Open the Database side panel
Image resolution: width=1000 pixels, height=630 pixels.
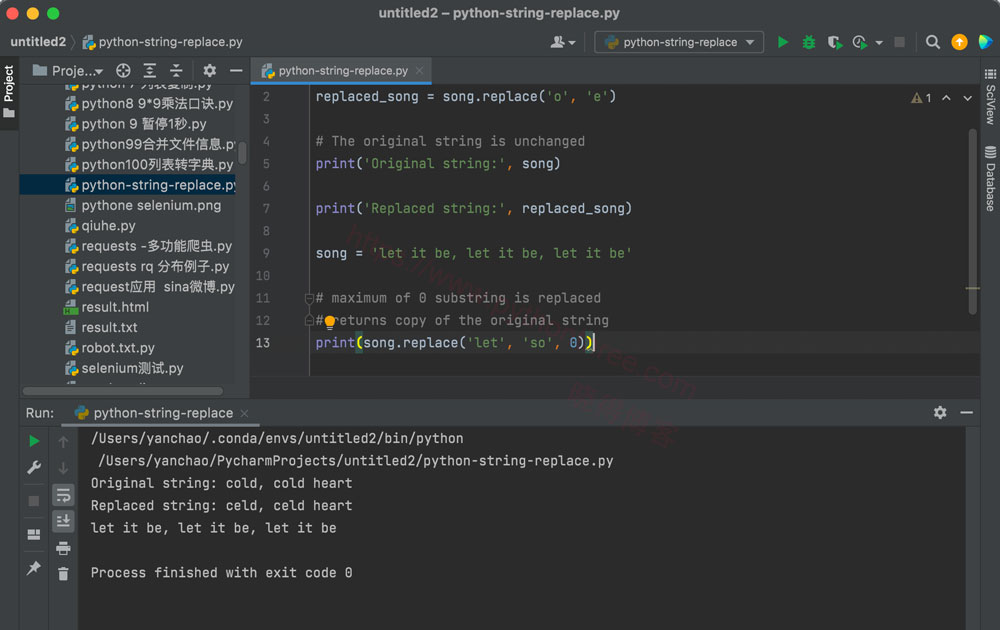coord(990,179)
